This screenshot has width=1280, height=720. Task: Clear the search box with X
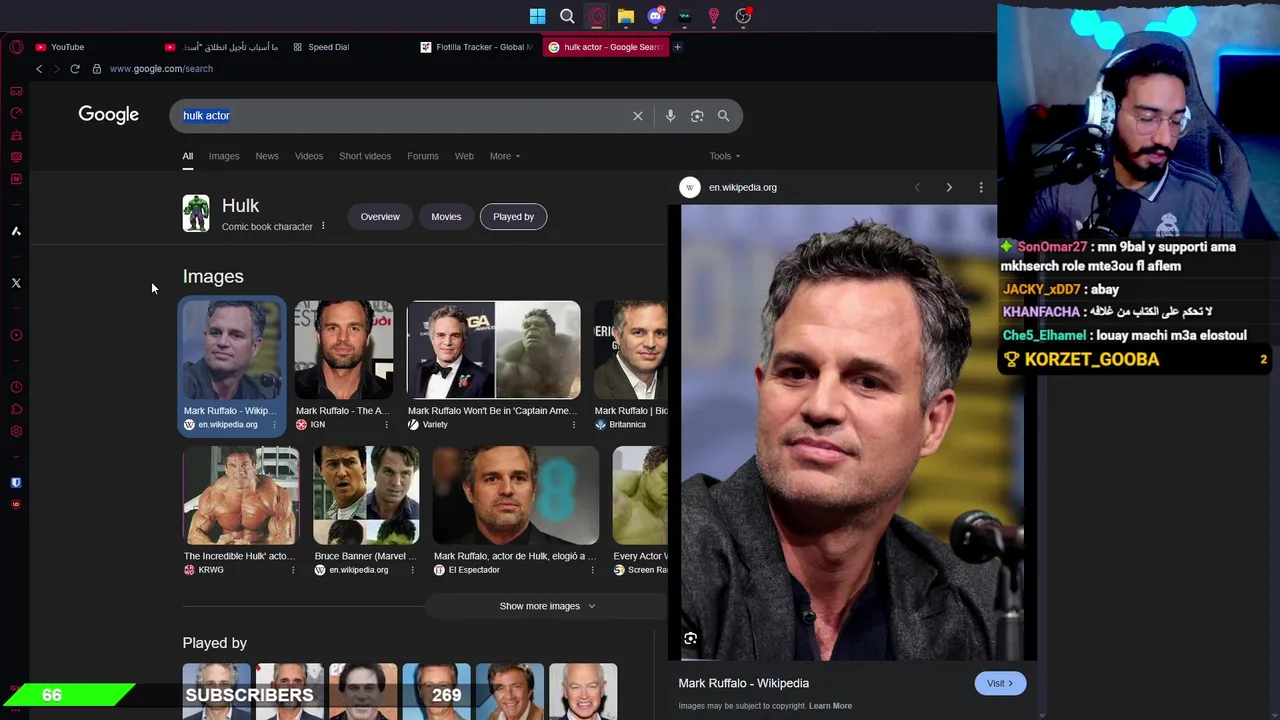(x=638, y=116)
